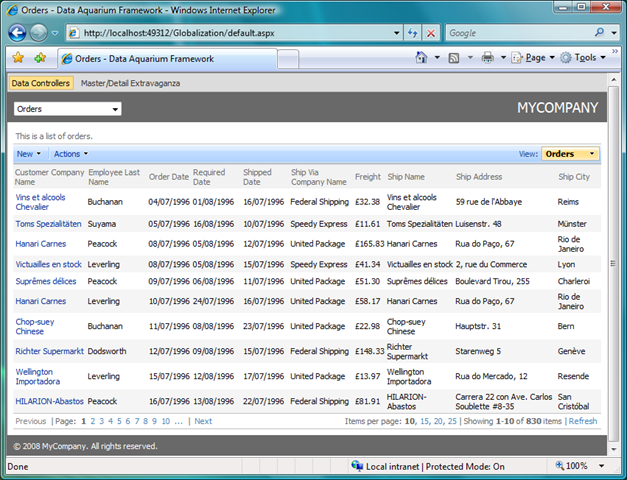Screen dimensions: 627x480
Task: Open the search provider dropdown arrow
Action: coord(614,33)
